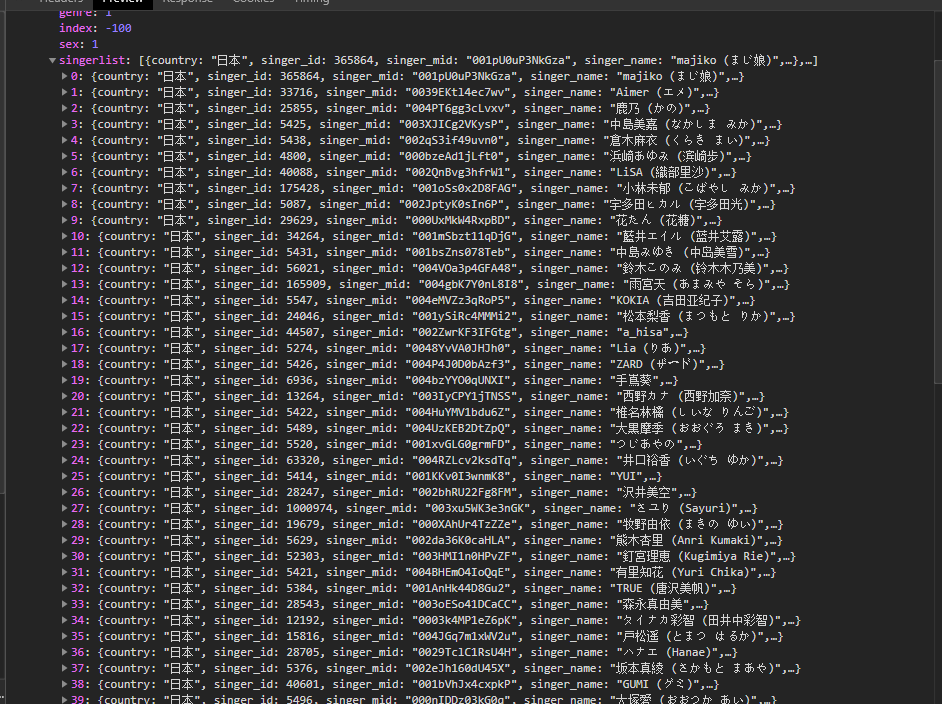Image resolution: width=942 pixels, height=704 pixels.
Task: Expand item 2 with singer_id 25855
Action: [64, 108]
